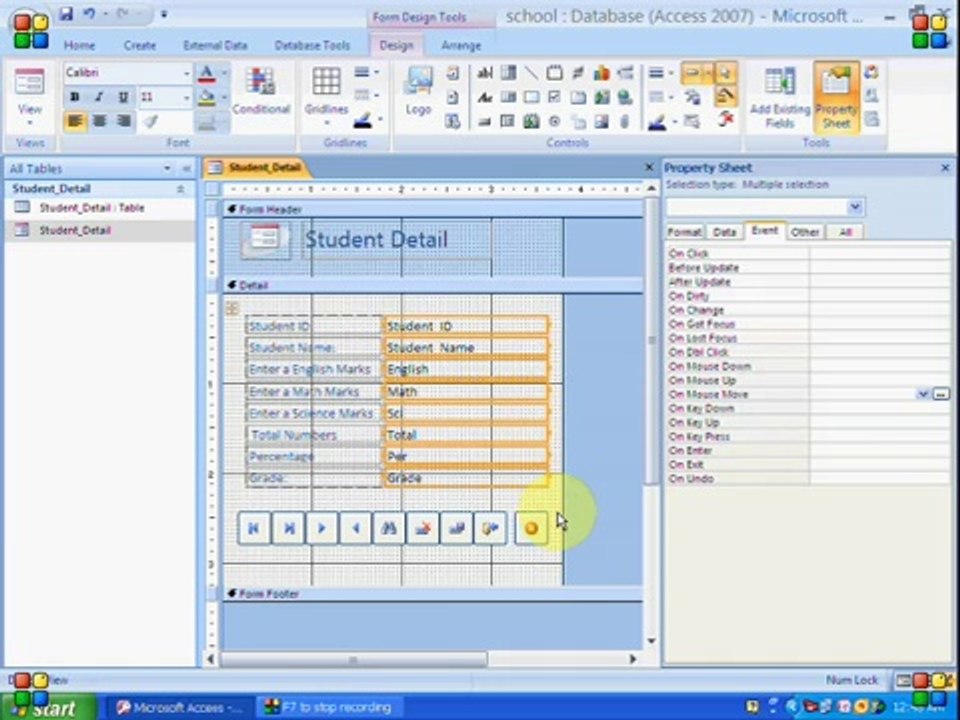Toggle the Select pointer tool
960x720 pixels.
tap(726, 73)
